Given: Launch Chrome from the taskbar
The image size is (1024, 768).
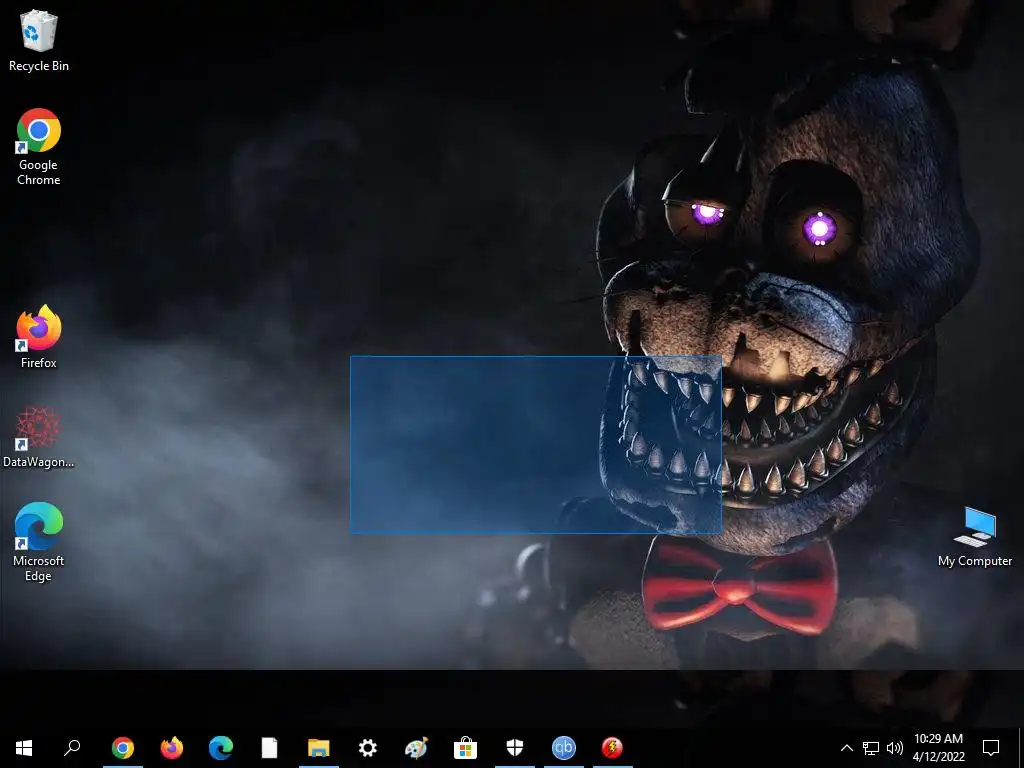Looking at the screenshot, I should coord(123,748).
